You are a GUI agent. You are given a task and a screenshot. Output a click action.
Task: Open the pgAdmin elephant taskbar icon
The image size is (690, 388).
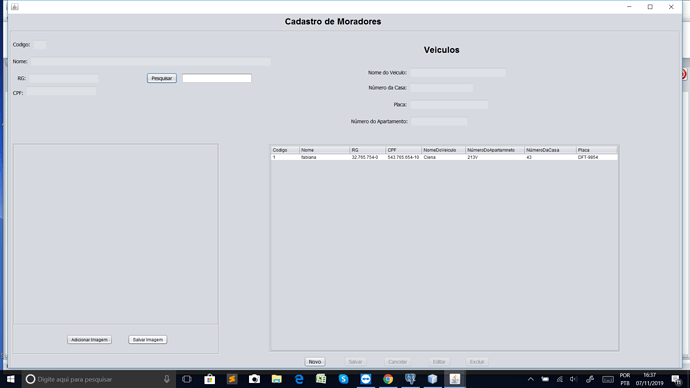point(410,379)
